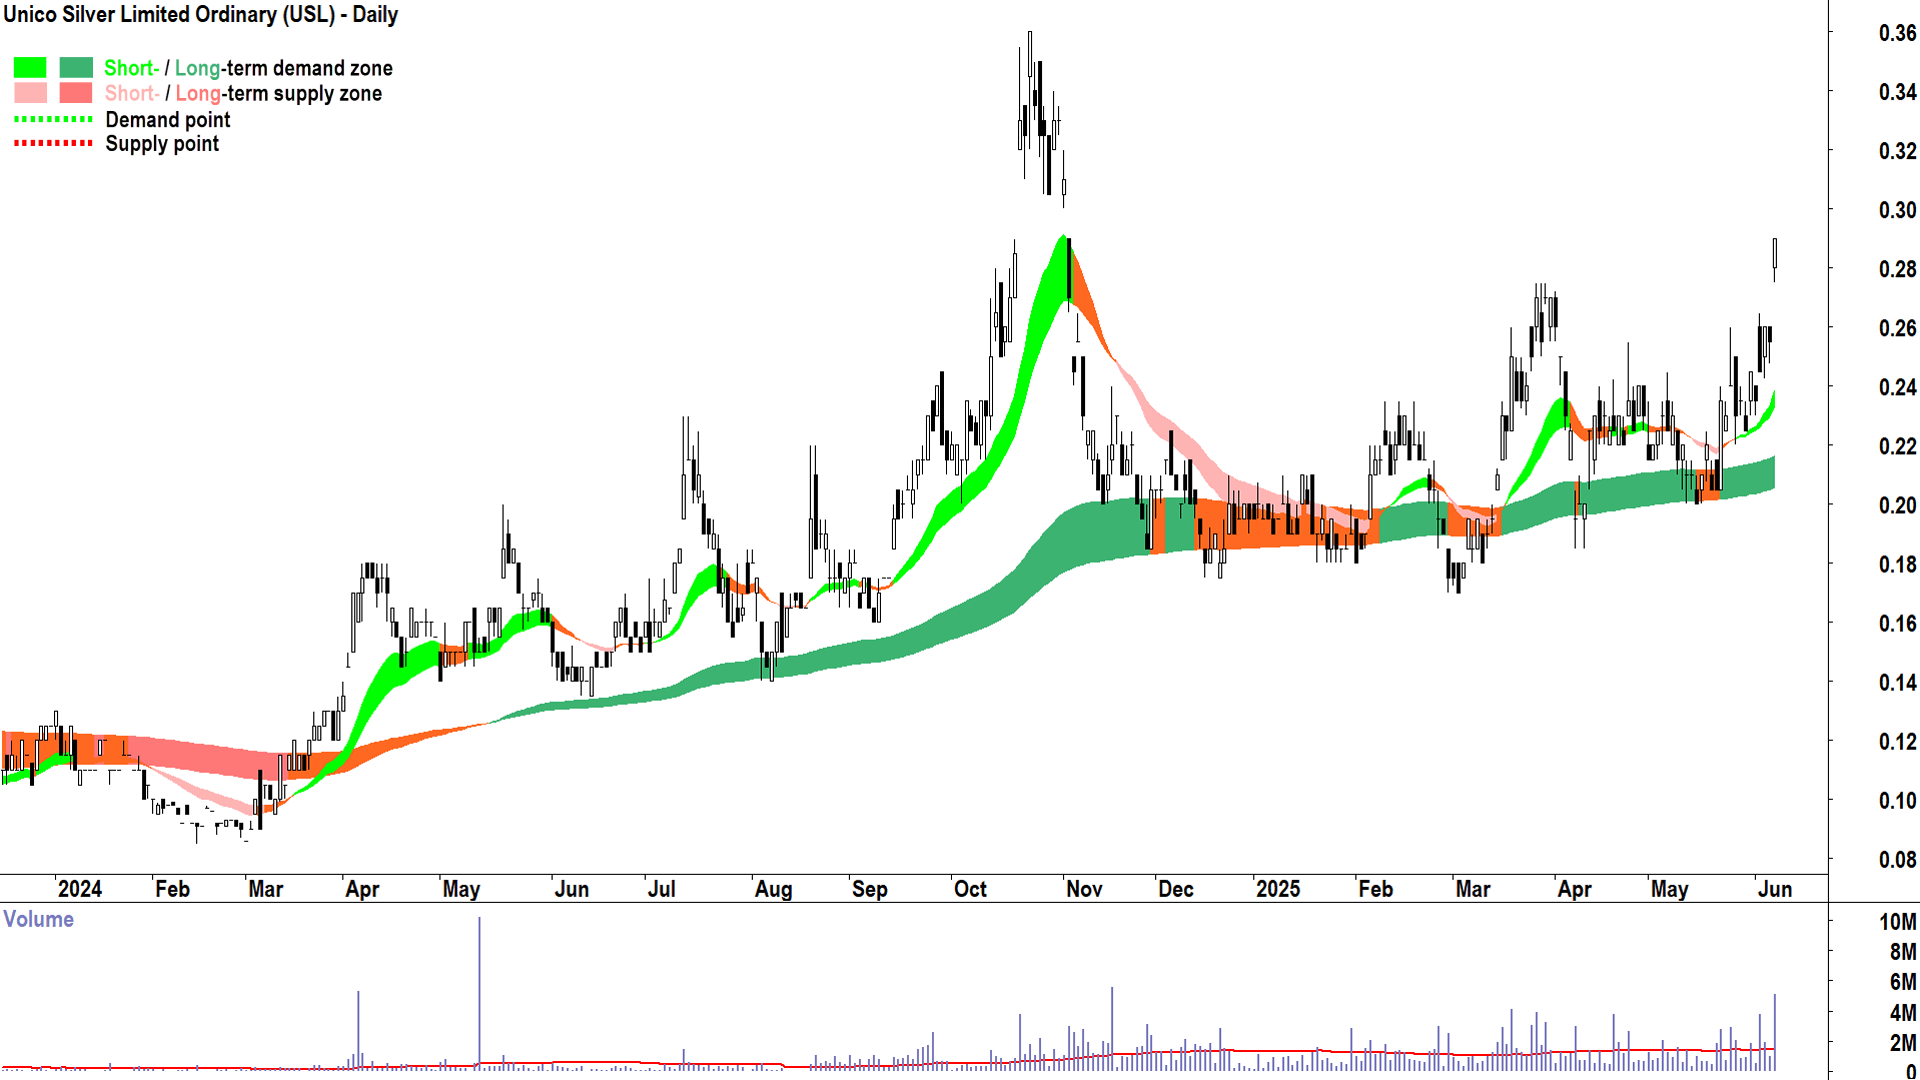Image resolution: width=1920 pixels, height=1080 pixels.
Task: Click the Nov time axis label
Action: [1084, 889]
